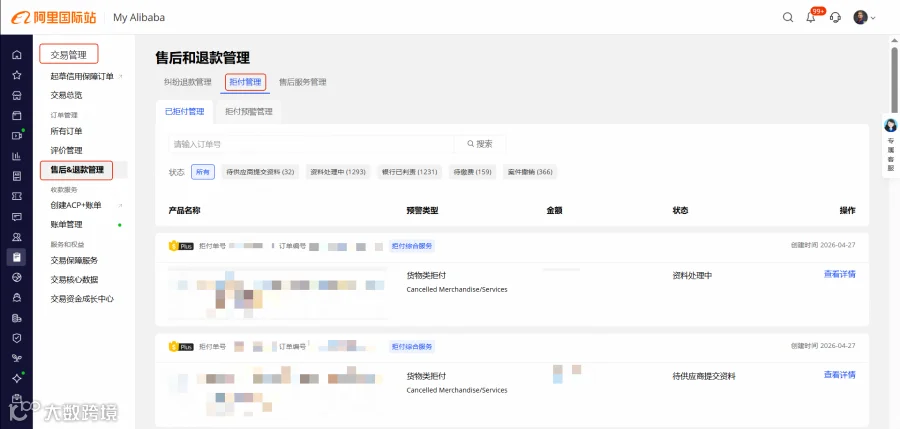The image size is (900, 429).
Task: Filter by 待供应商提交资料 (32) status
Action: [x=260, y=172]
